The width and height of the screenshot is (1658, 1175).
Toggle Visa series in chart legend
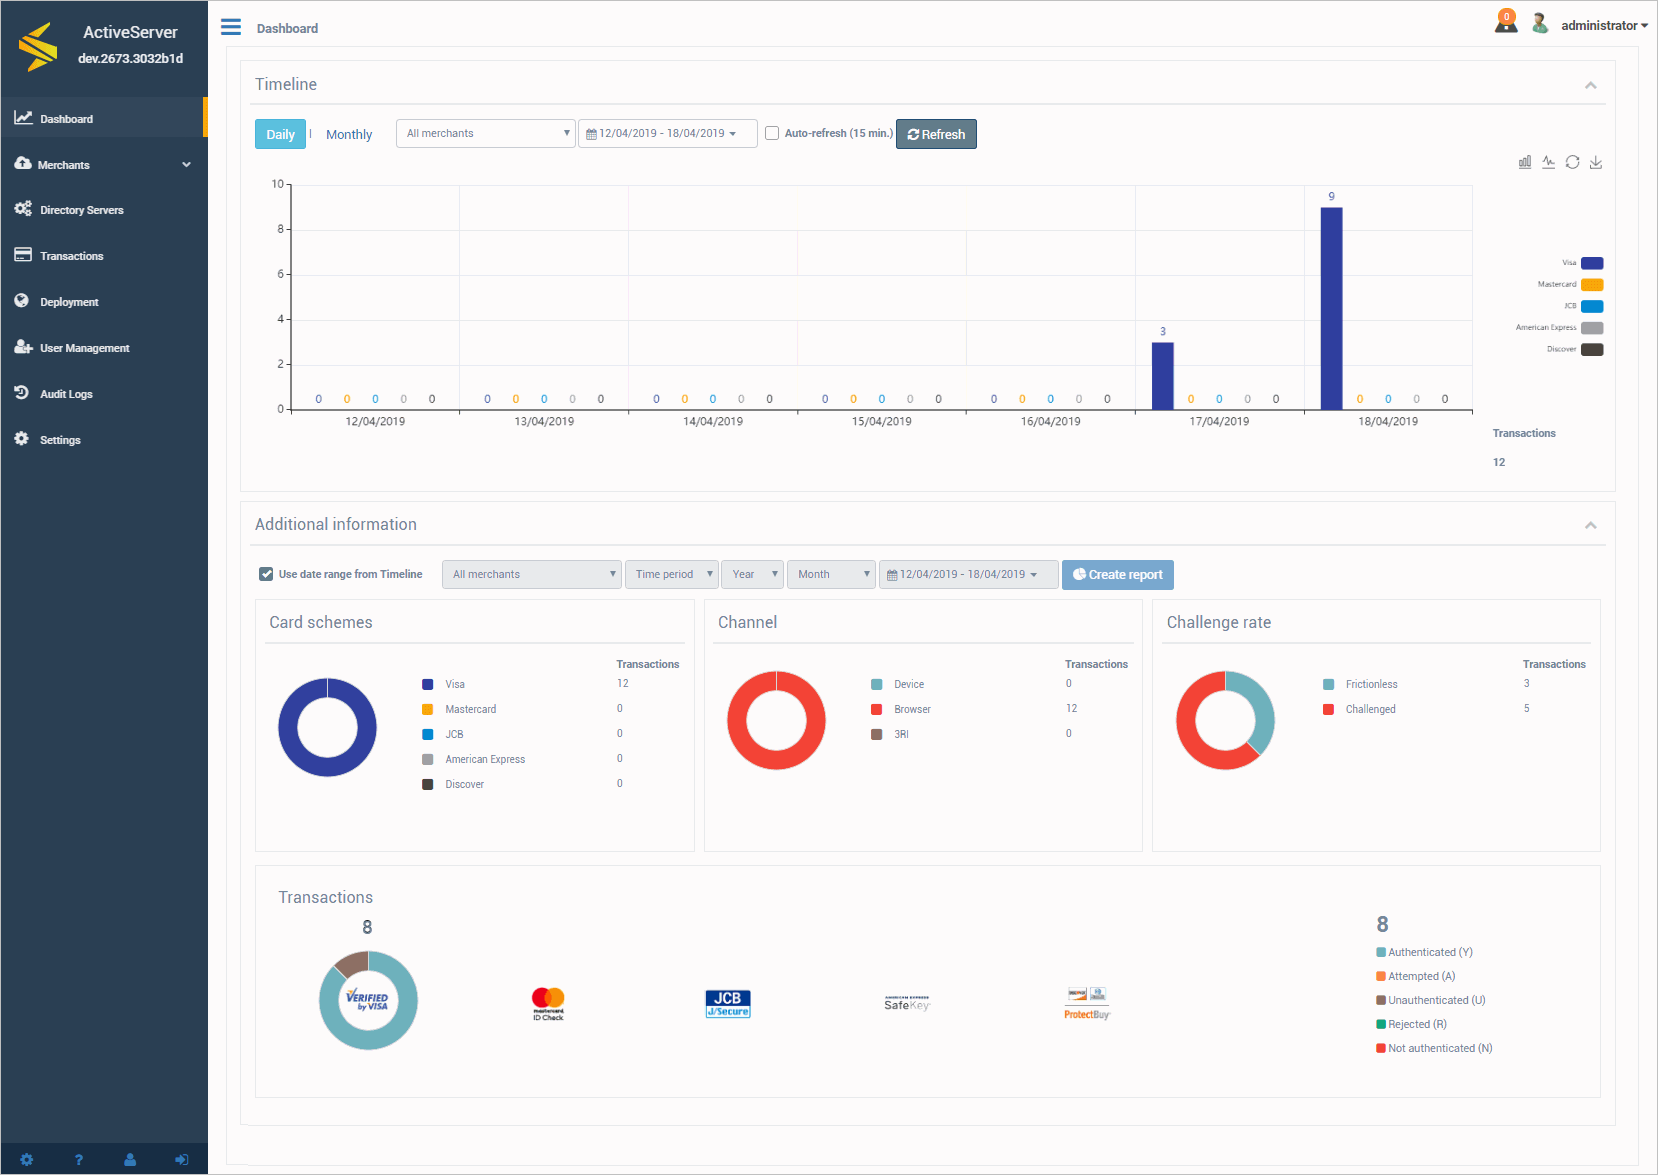[x=1591, y=263]
